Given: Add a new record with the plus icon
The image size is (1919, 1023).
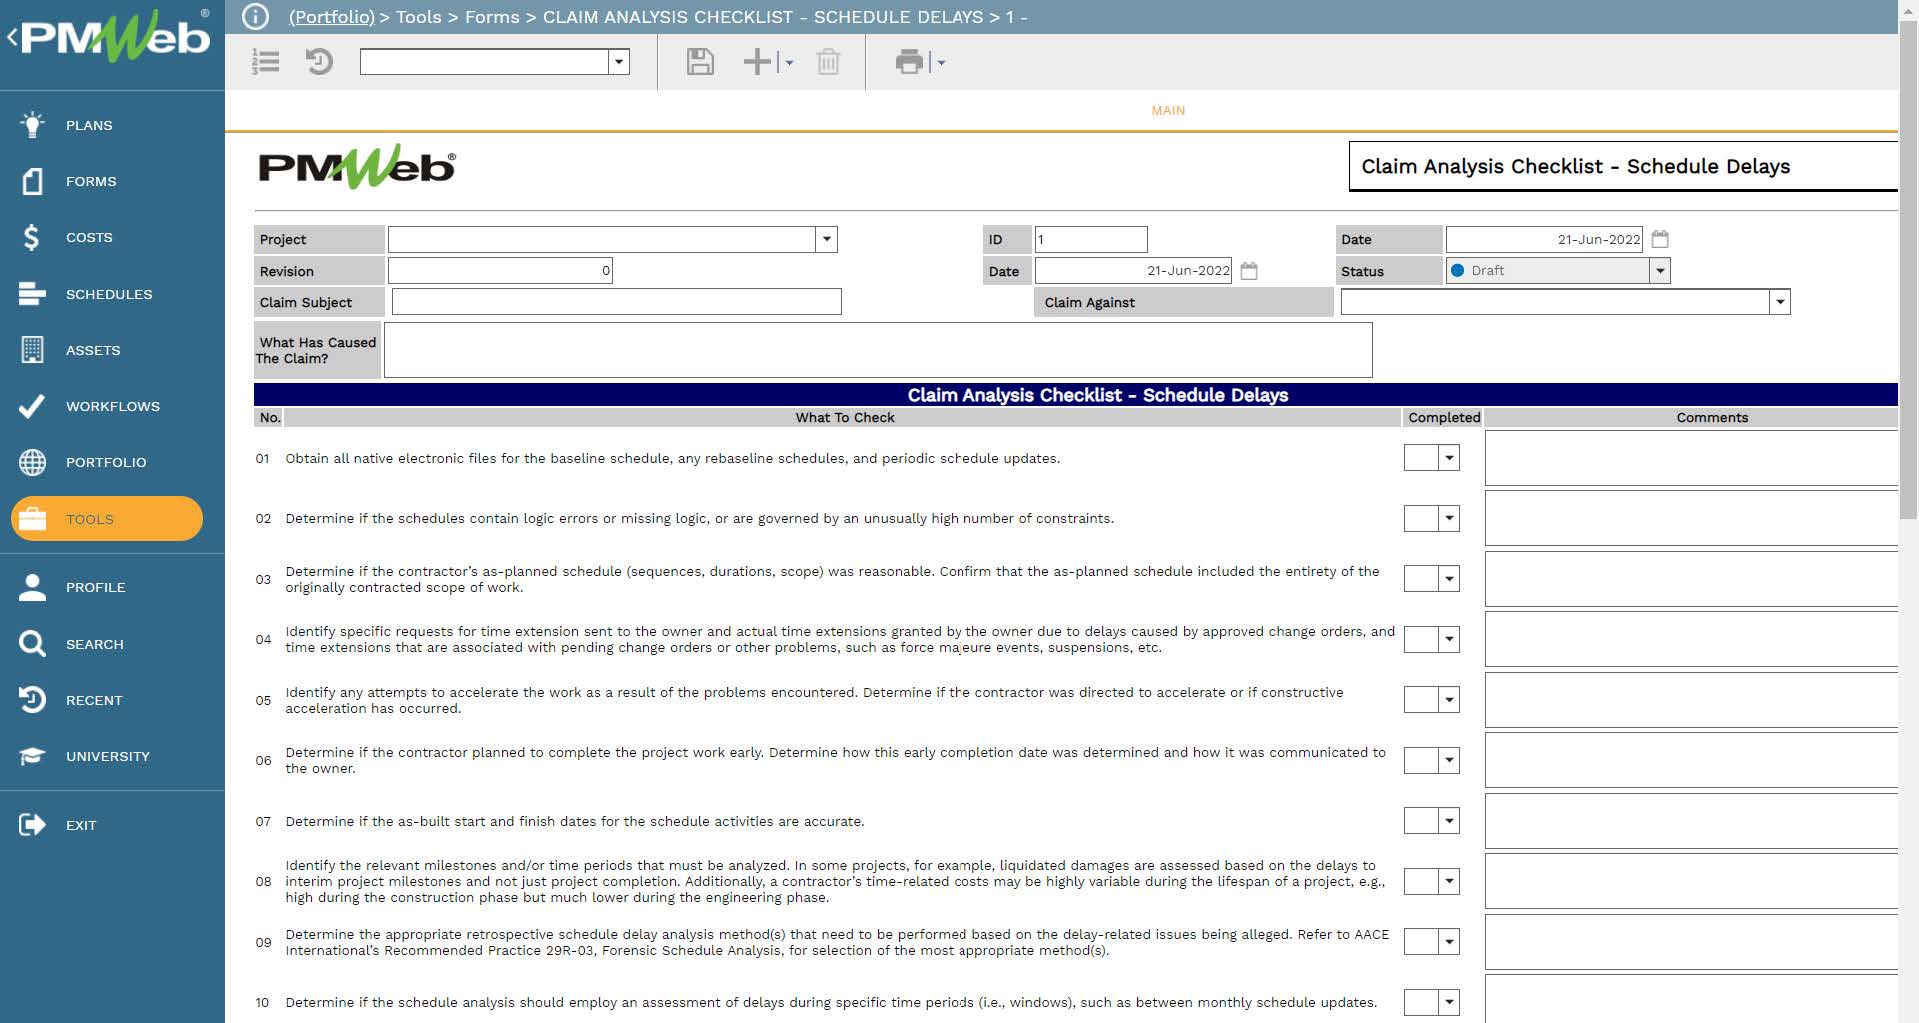Looking at the screenshot, I should [757, 62].
